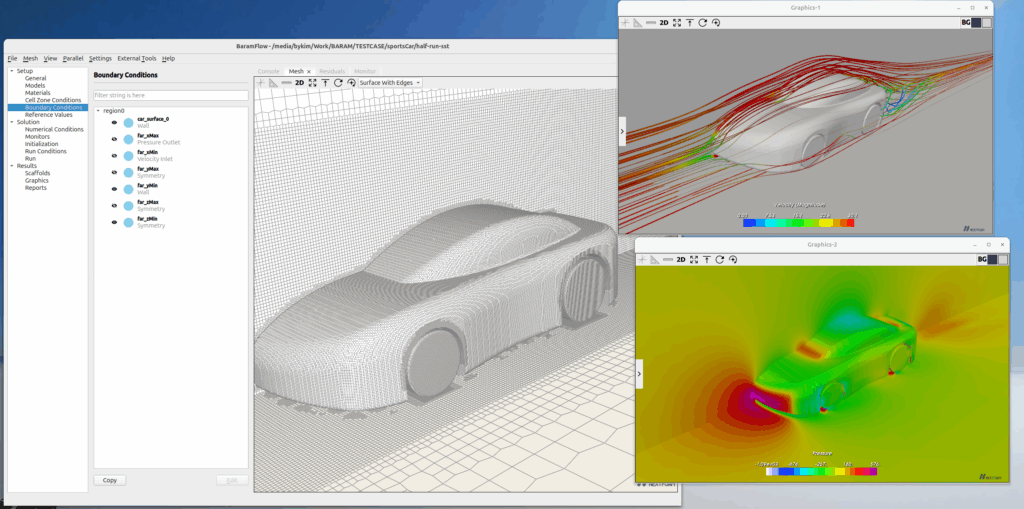Close the Mesh tab
This screenshot has height=509, width=1024.
(309, 71)
